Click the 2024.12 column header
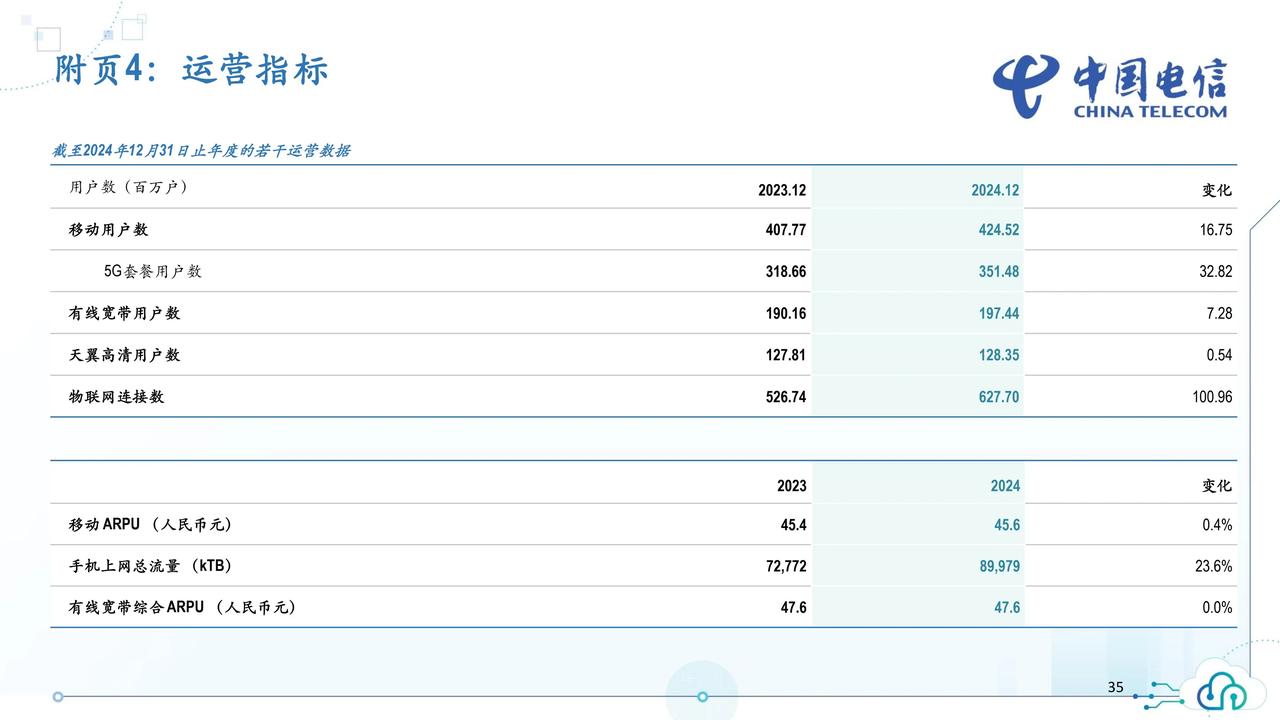The width and height of the screenshot is (1280, 720). pos(995,190)
